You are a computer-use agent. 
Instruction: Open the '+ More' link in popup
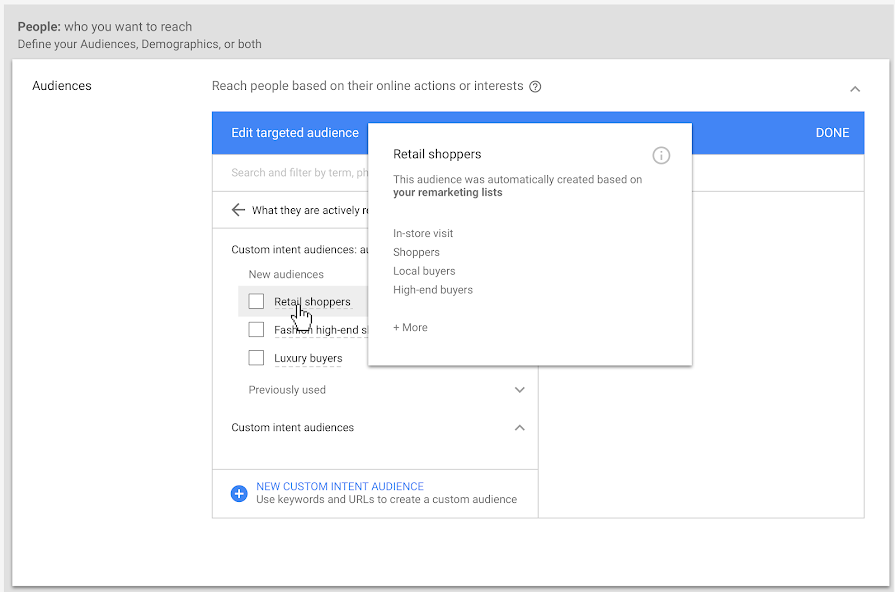410,328
